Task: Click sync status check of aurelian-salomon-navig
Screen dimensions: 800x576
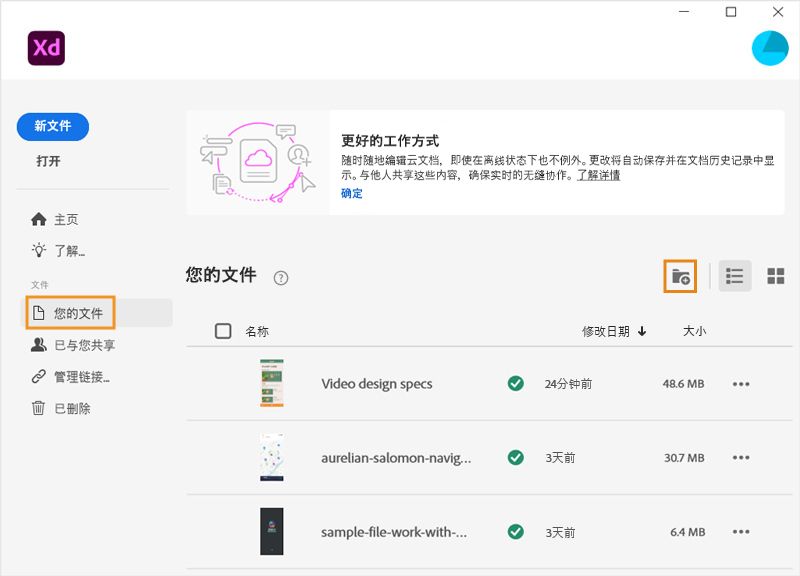Action: (x=516, y=457)
